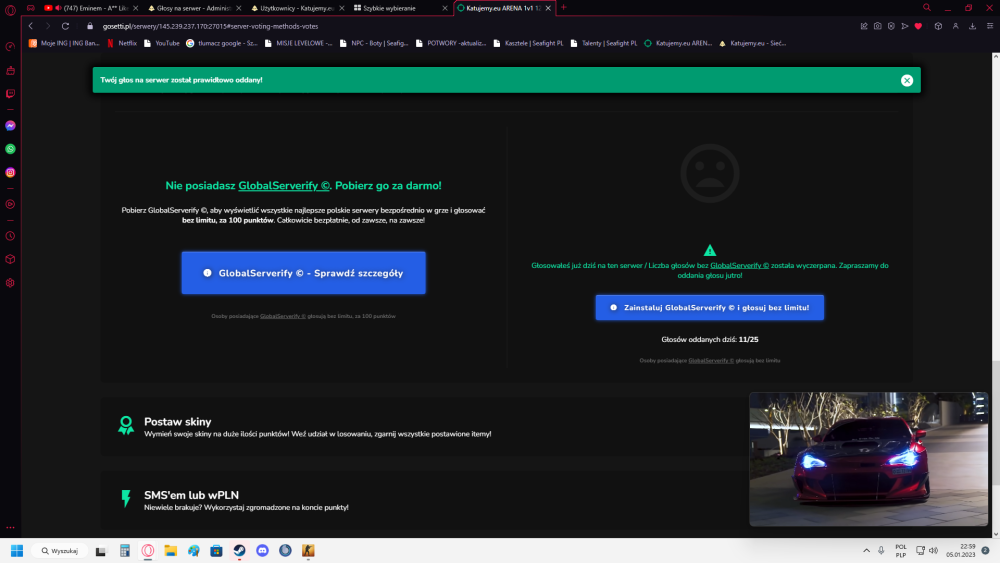1000x563 pixels.
Task: Take a snapshot with camera icon
Action: coord(878,26)
